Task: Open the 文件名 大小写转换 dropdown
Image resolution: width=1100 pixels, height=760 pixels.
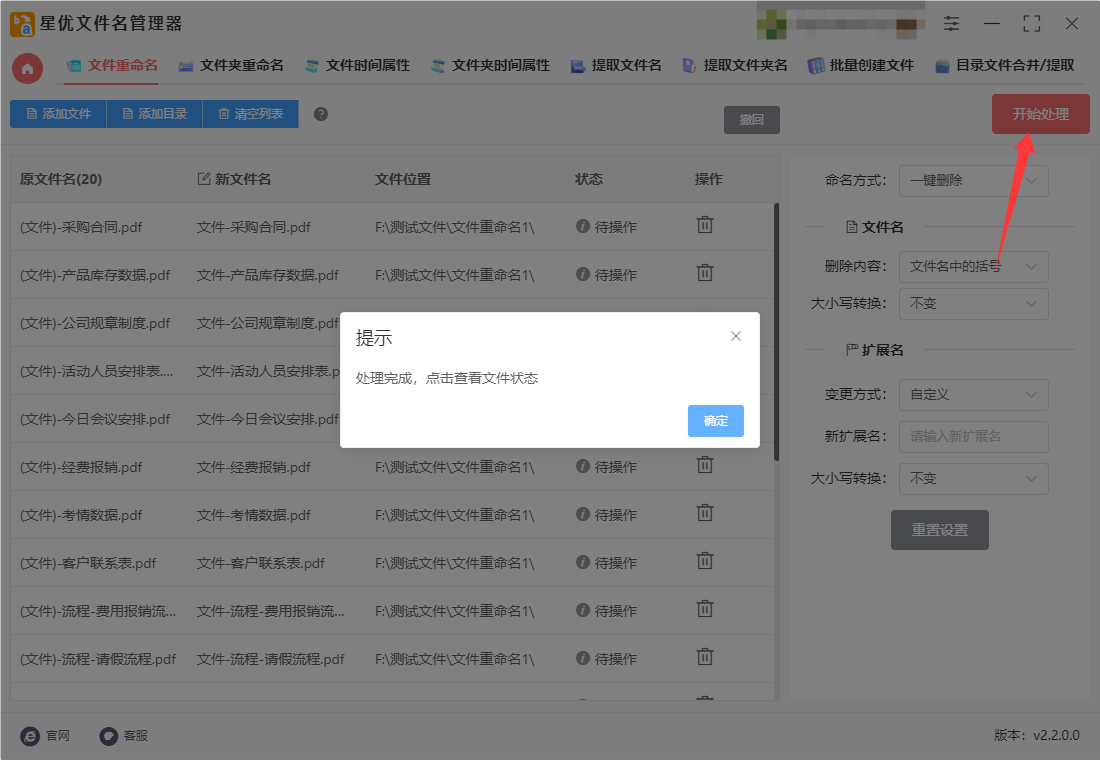Action: pyautogui.click(x=974, y=304)
